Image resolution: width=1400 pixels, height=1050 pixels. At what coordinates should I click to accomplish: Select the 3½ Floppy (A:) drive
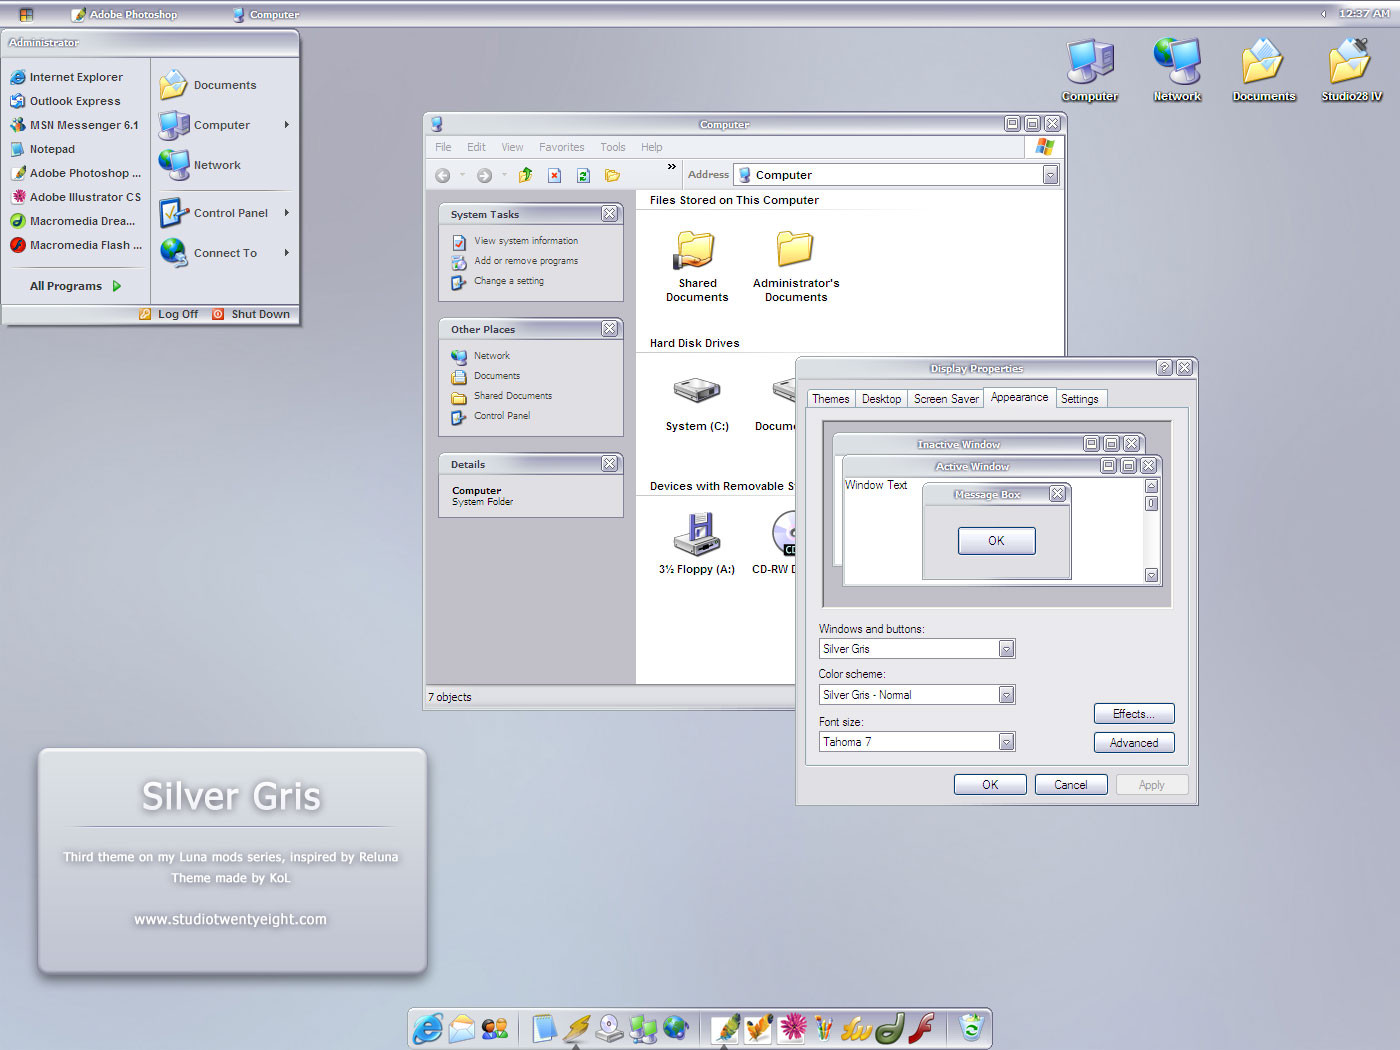coord(697,535)
